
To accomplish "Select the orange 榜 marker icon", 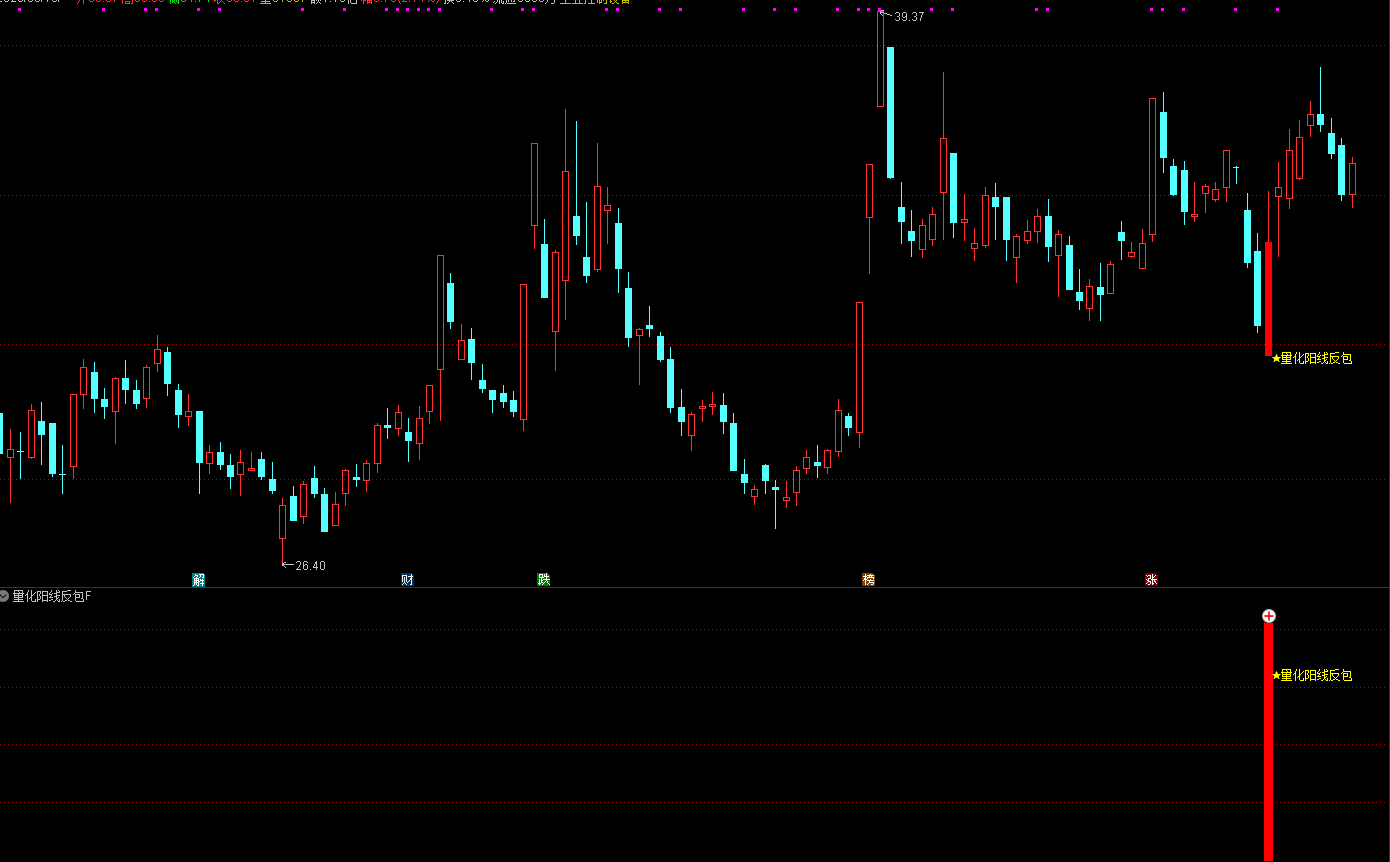I will [x=868, y=579].
